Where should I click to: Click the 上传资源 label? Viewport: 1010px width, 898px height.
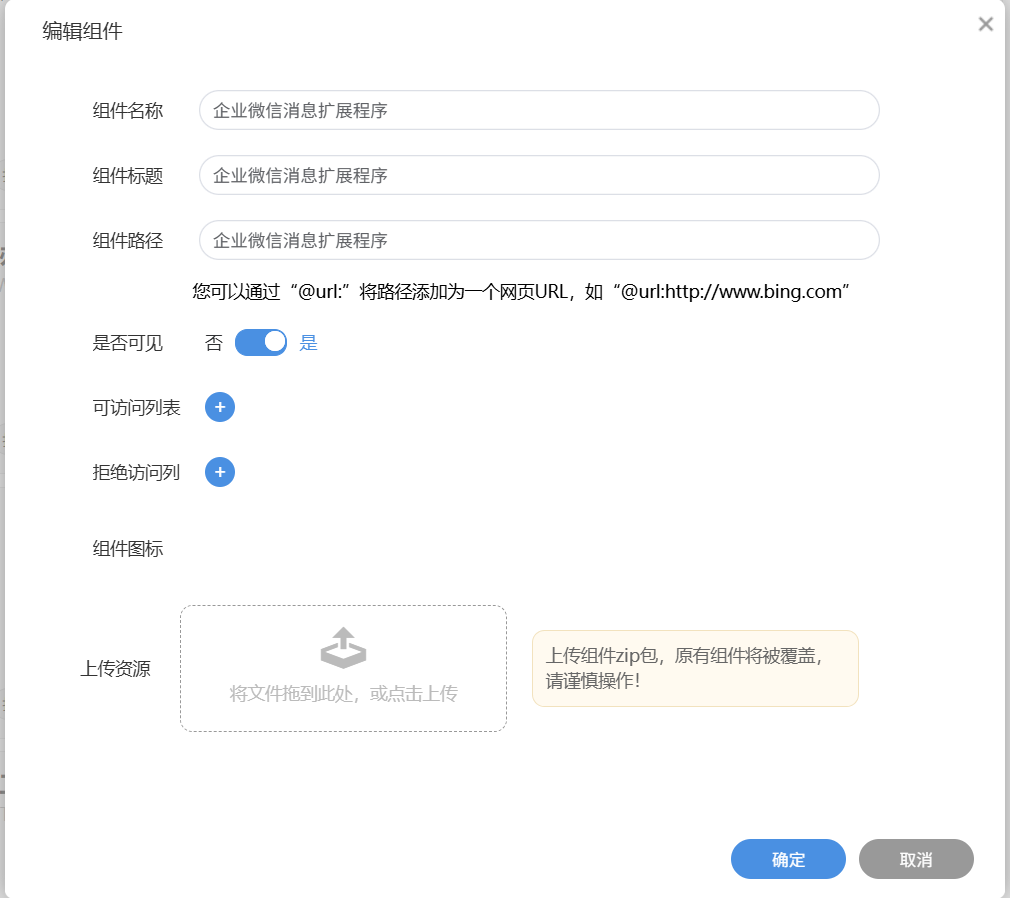click(x=115, y=669)
